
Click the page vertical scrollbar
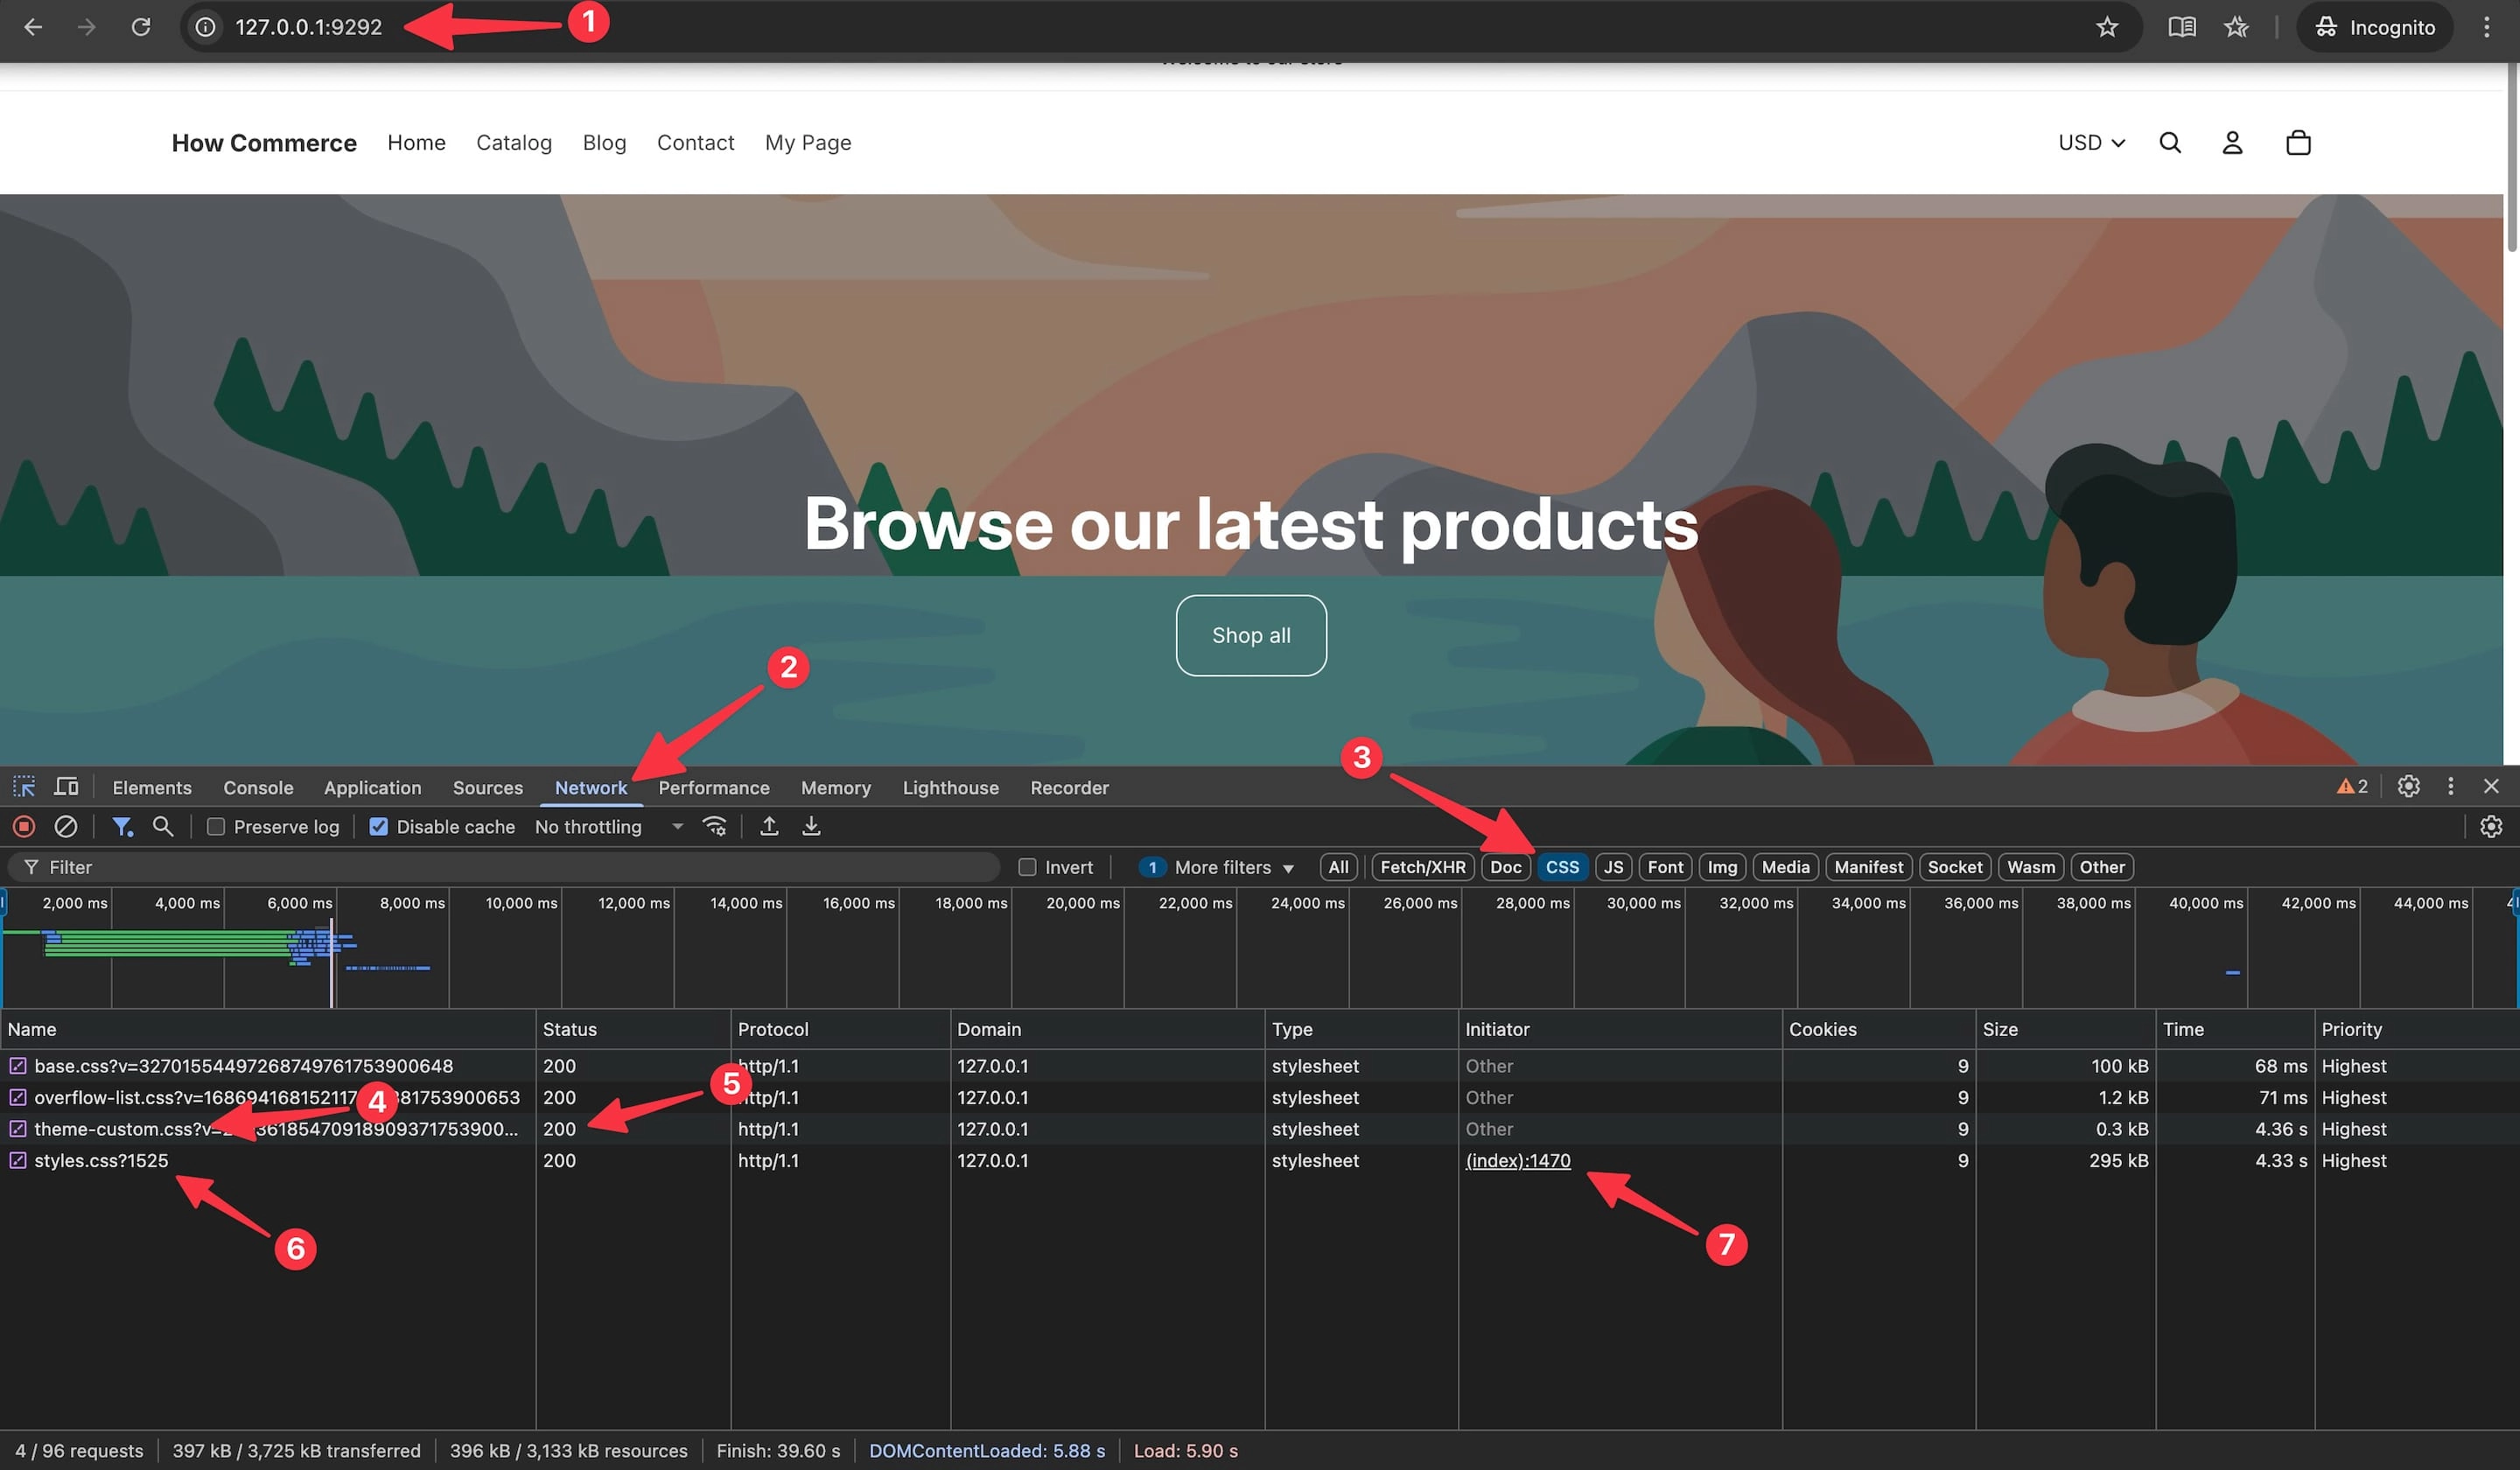pos(2511,160)
